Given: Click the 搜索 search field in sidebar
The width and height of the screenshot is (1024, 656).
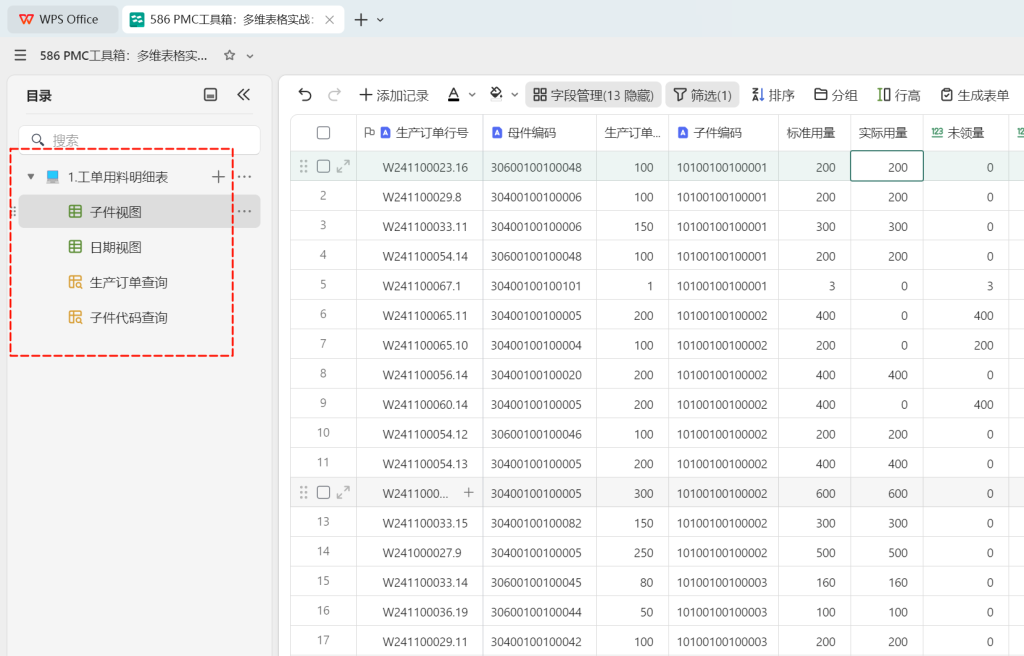Looking at the screenshot, I should [140, 140].
